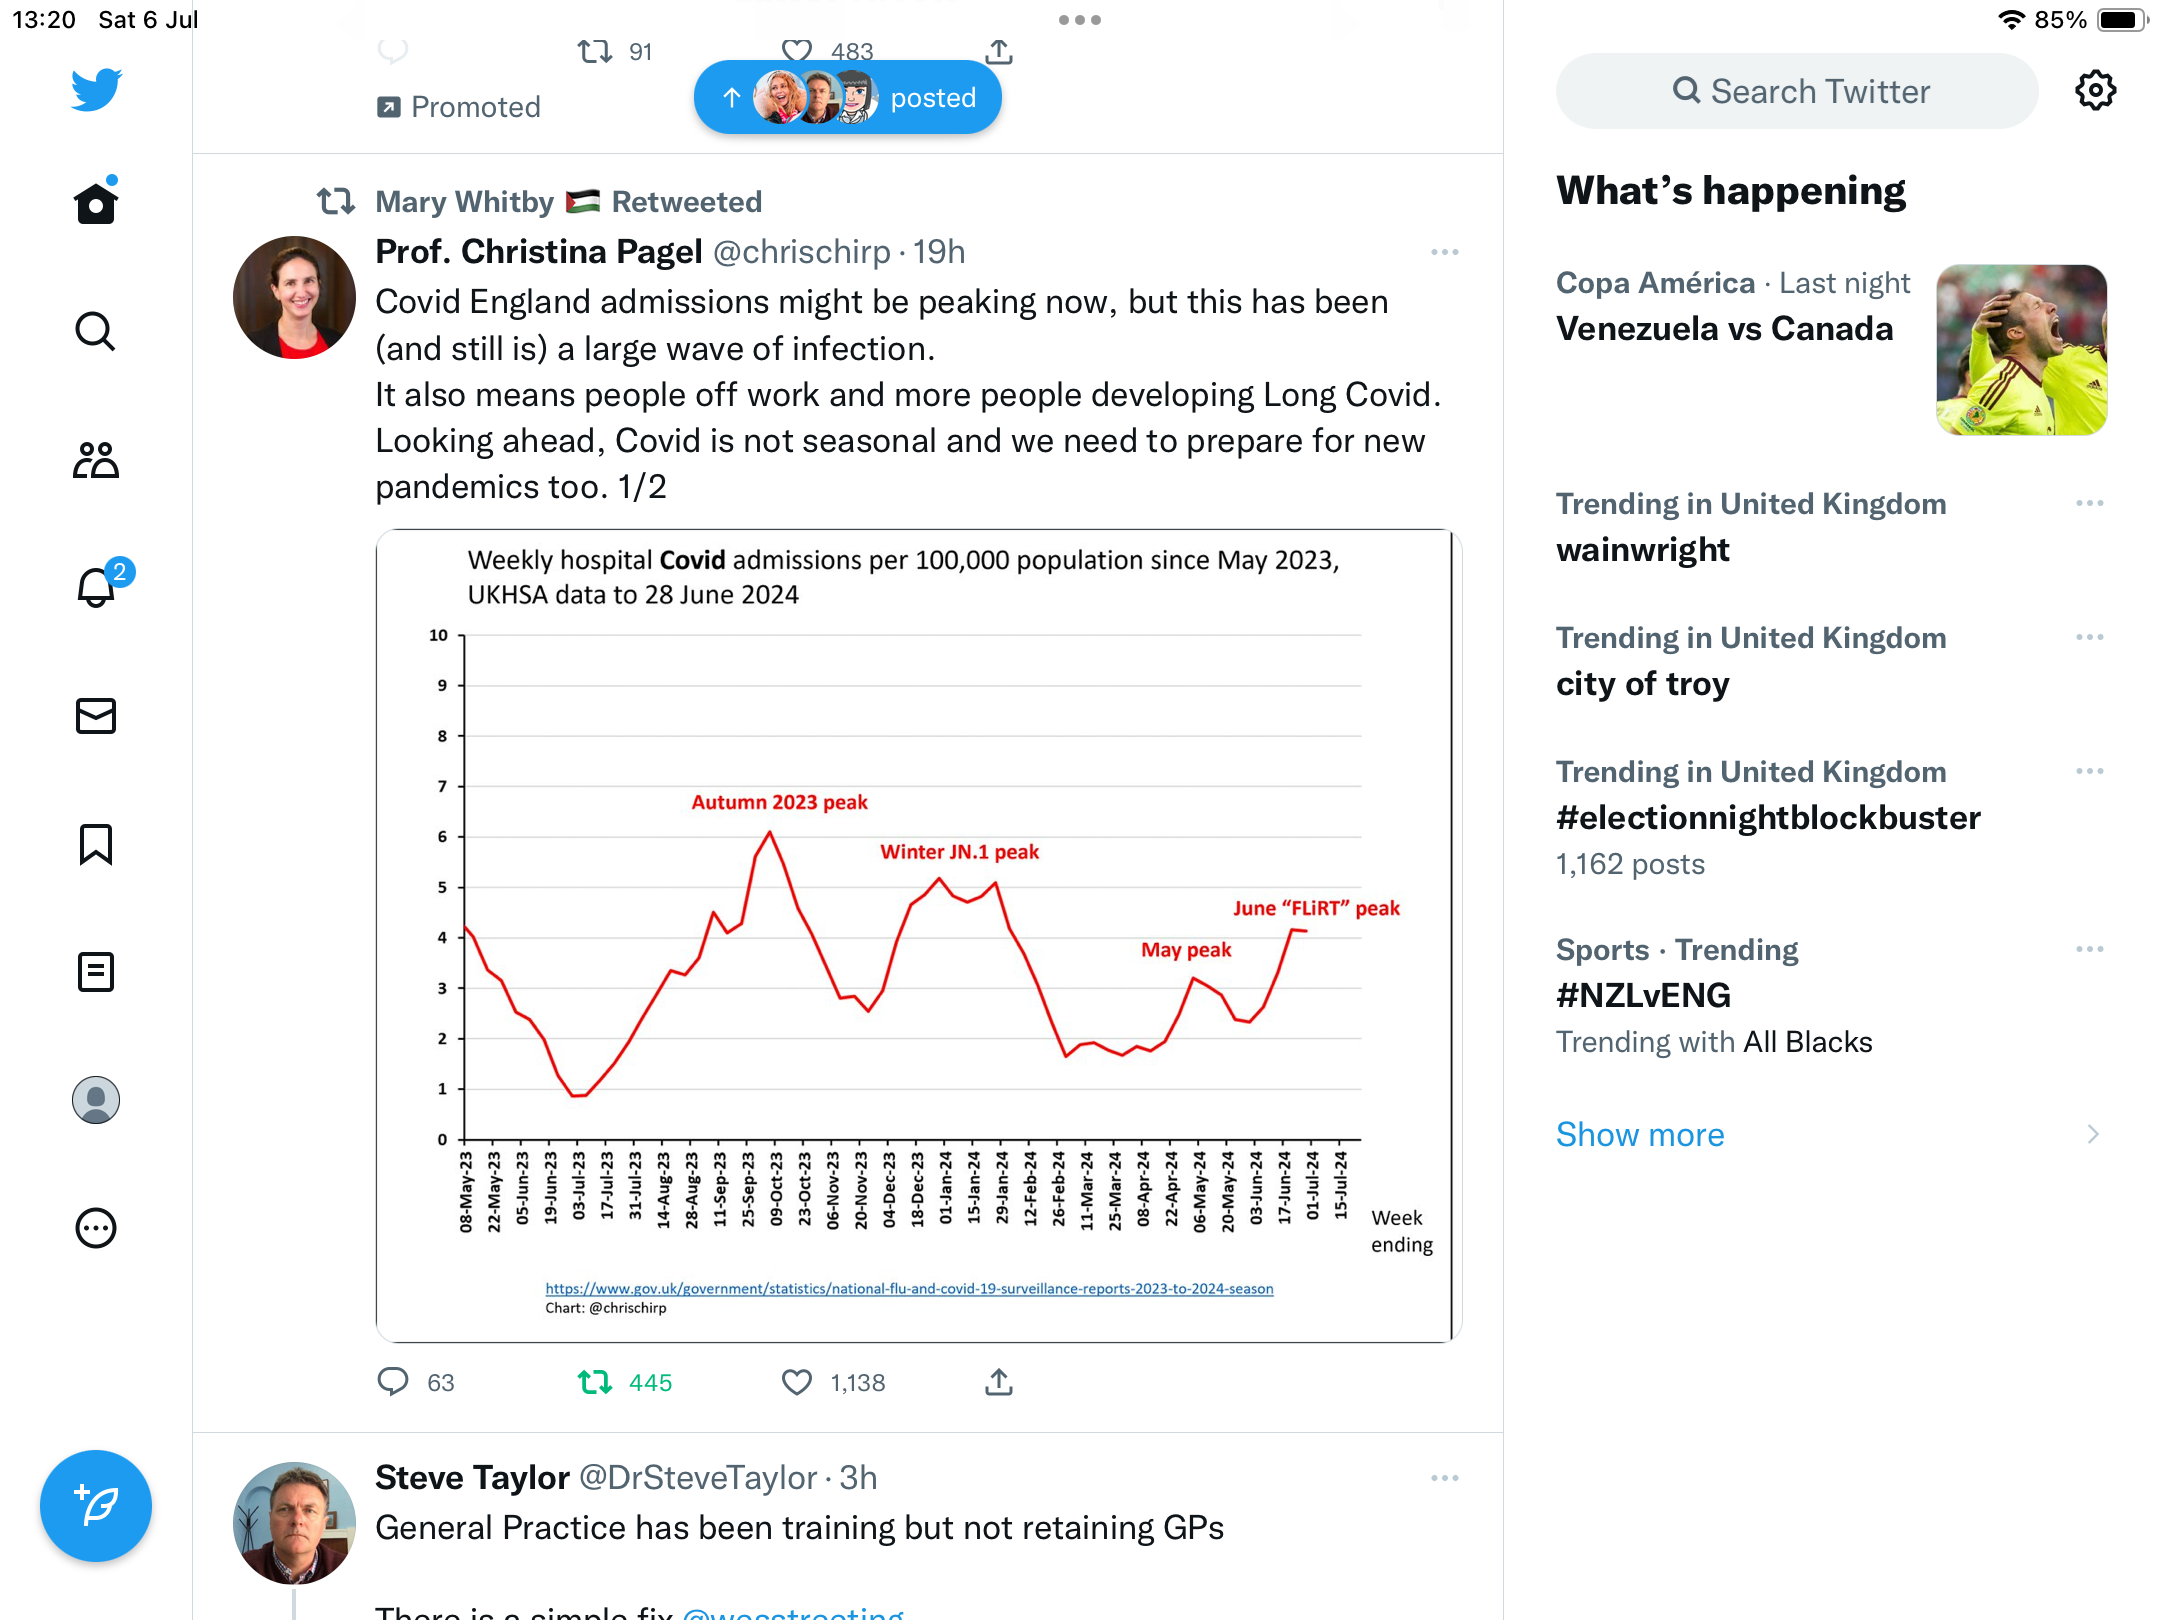
Task: Like the promoted tweet with 483 likes
Action: (797, 50)
